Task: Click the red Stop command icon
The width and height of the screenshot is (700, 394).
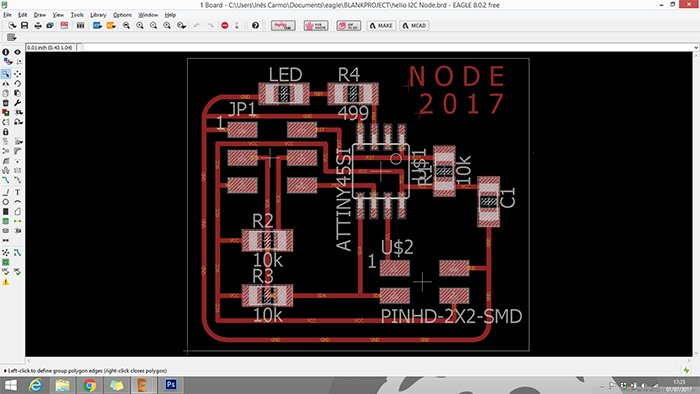Action: coord(225,25)
